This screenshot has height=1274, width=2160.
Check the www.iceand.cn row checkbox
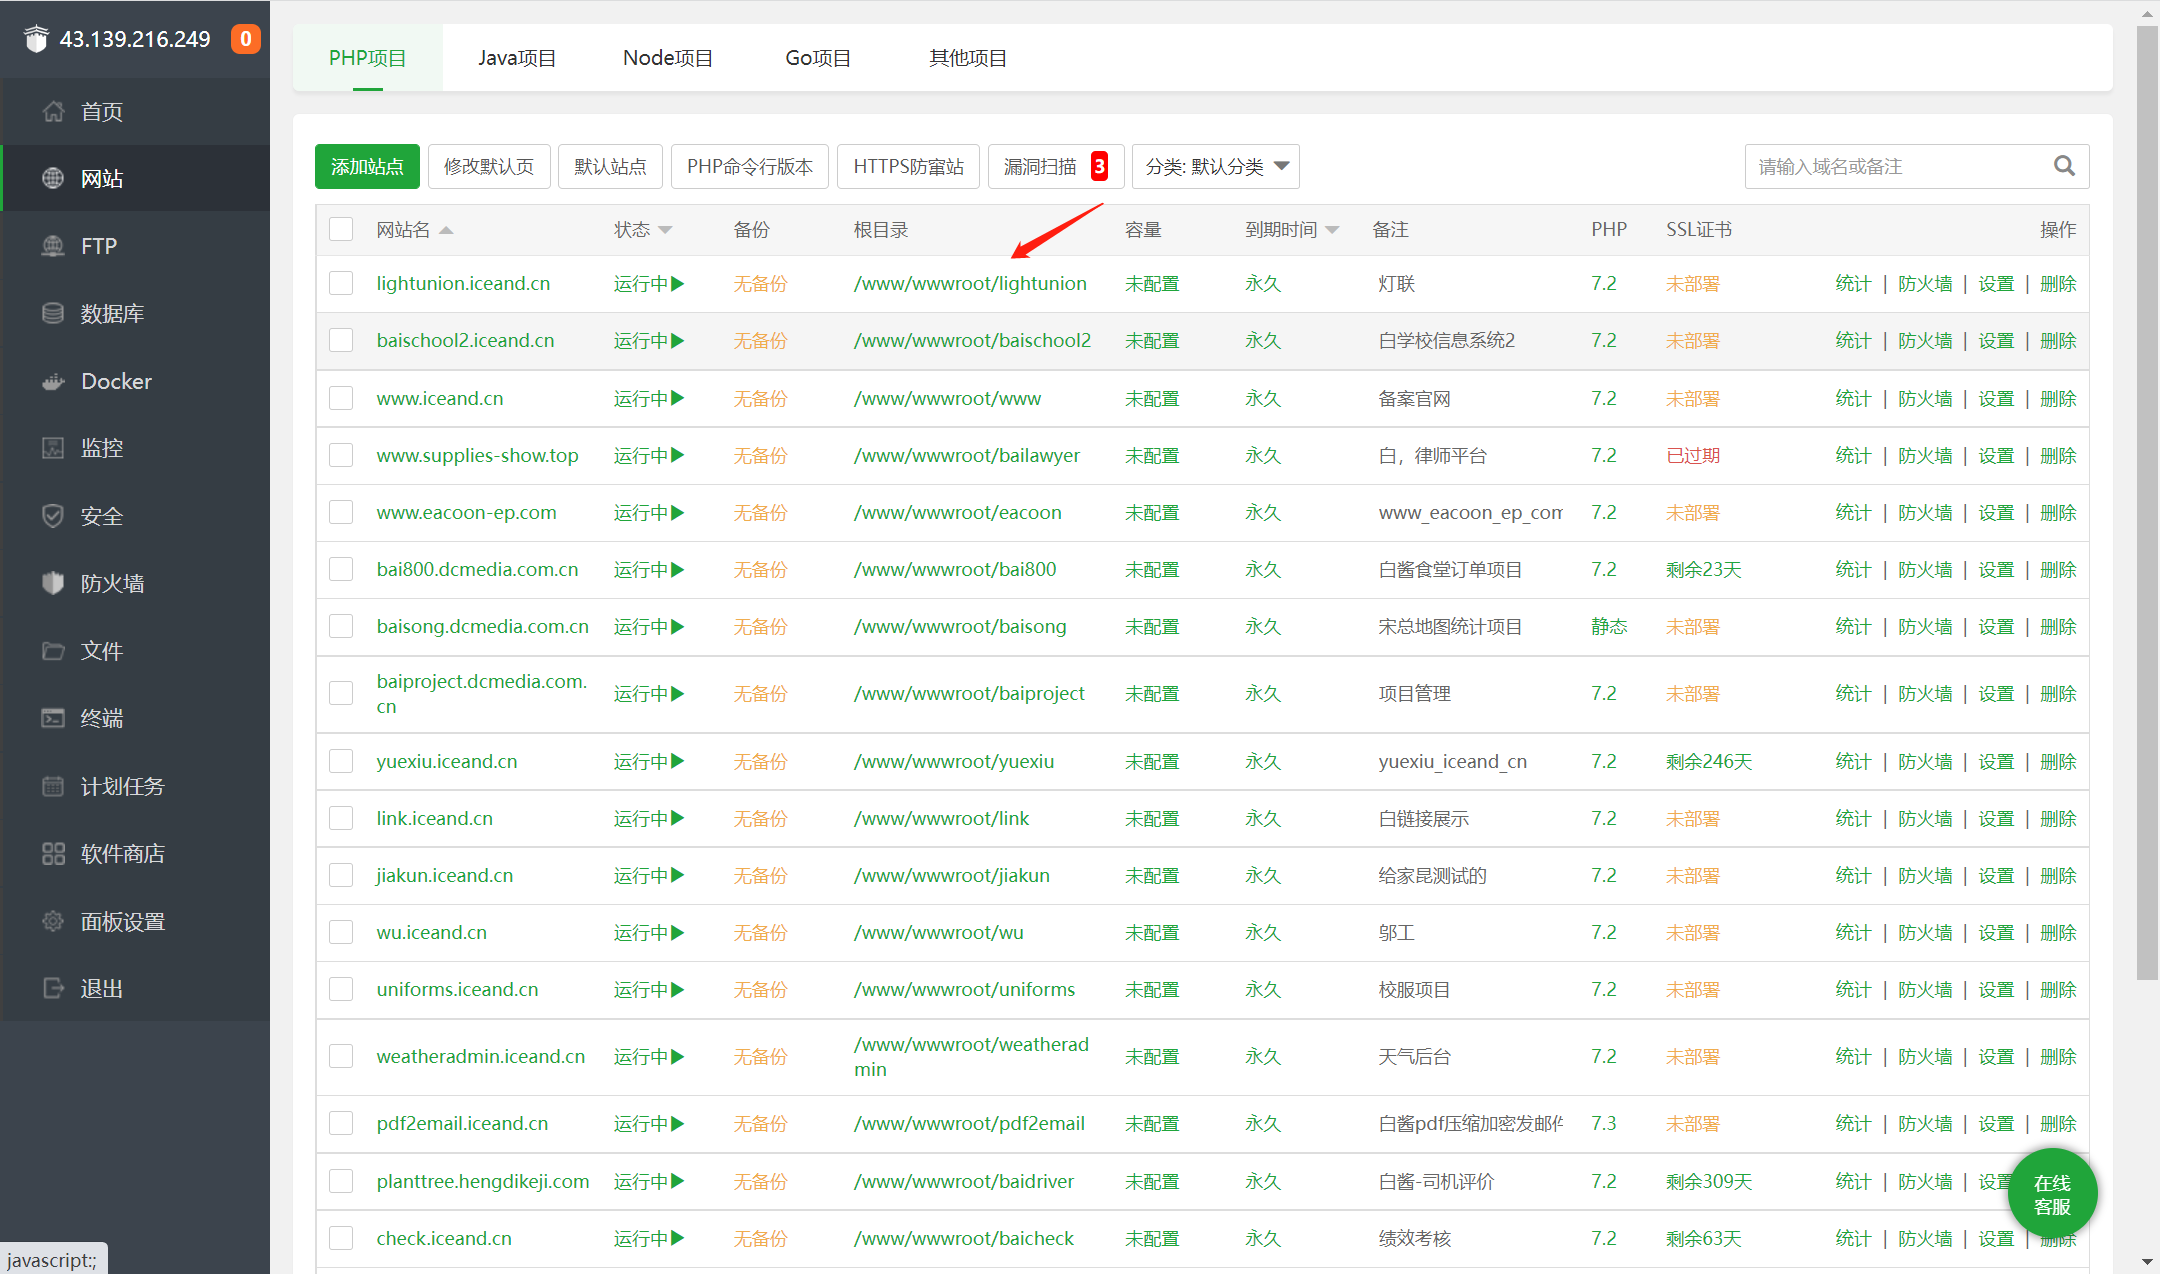coord(341,398)
